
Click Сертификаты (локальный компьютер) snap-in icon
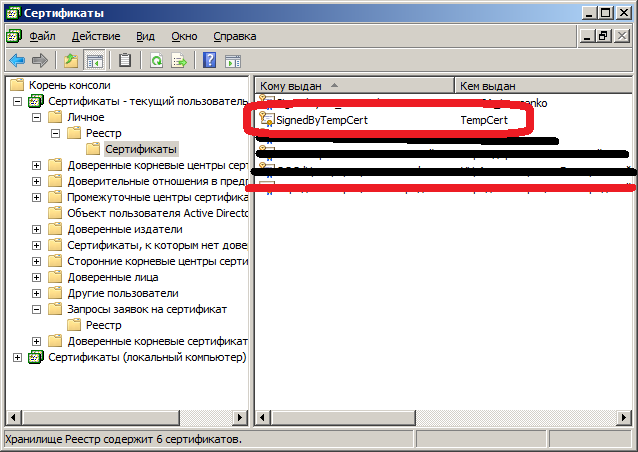[x=36, y=357]
